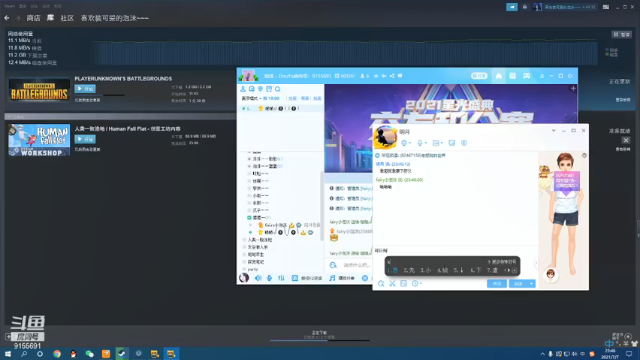The image size is (640, 360).
Task: Click the PUBG download progress bar
Action: [100, 95]
